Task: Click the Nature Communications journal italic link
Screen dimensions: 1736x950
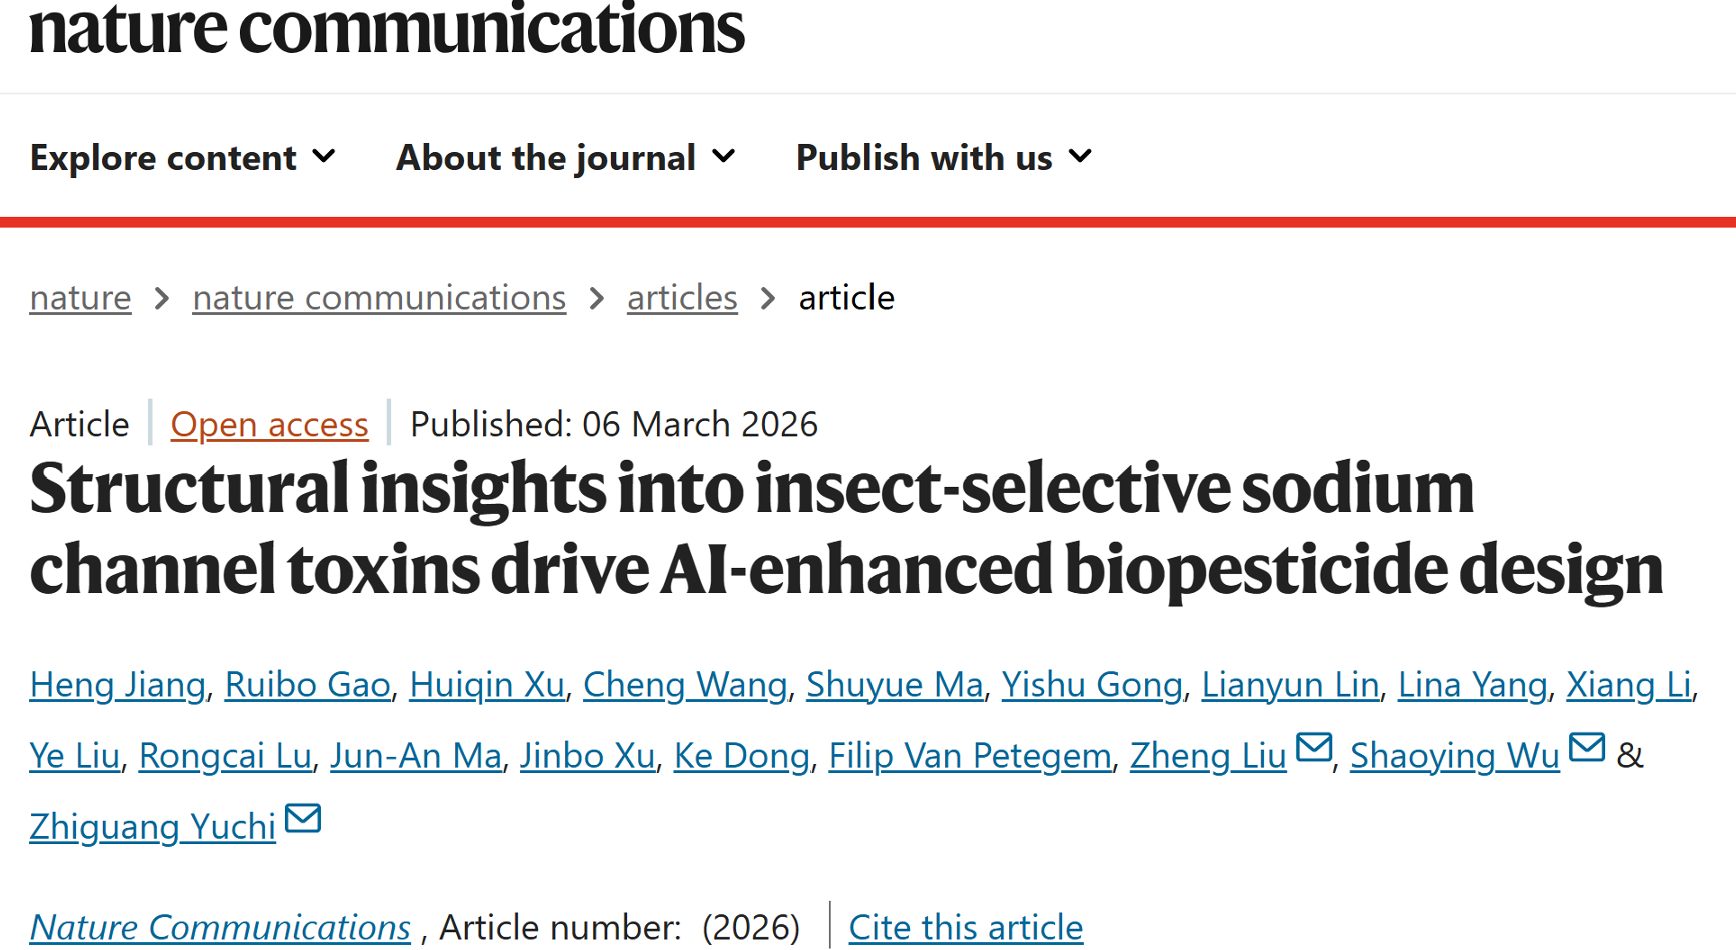Action: pyautogui.click(x=220, y=927)
